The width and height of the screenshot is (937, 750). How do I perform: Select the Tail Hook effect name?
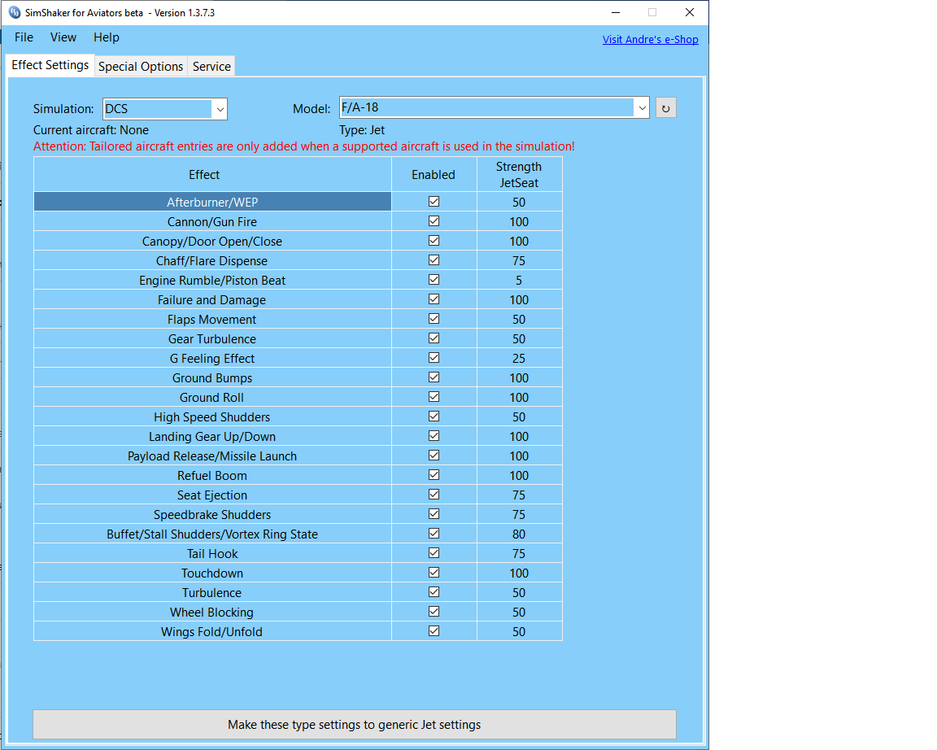point(212,553)
